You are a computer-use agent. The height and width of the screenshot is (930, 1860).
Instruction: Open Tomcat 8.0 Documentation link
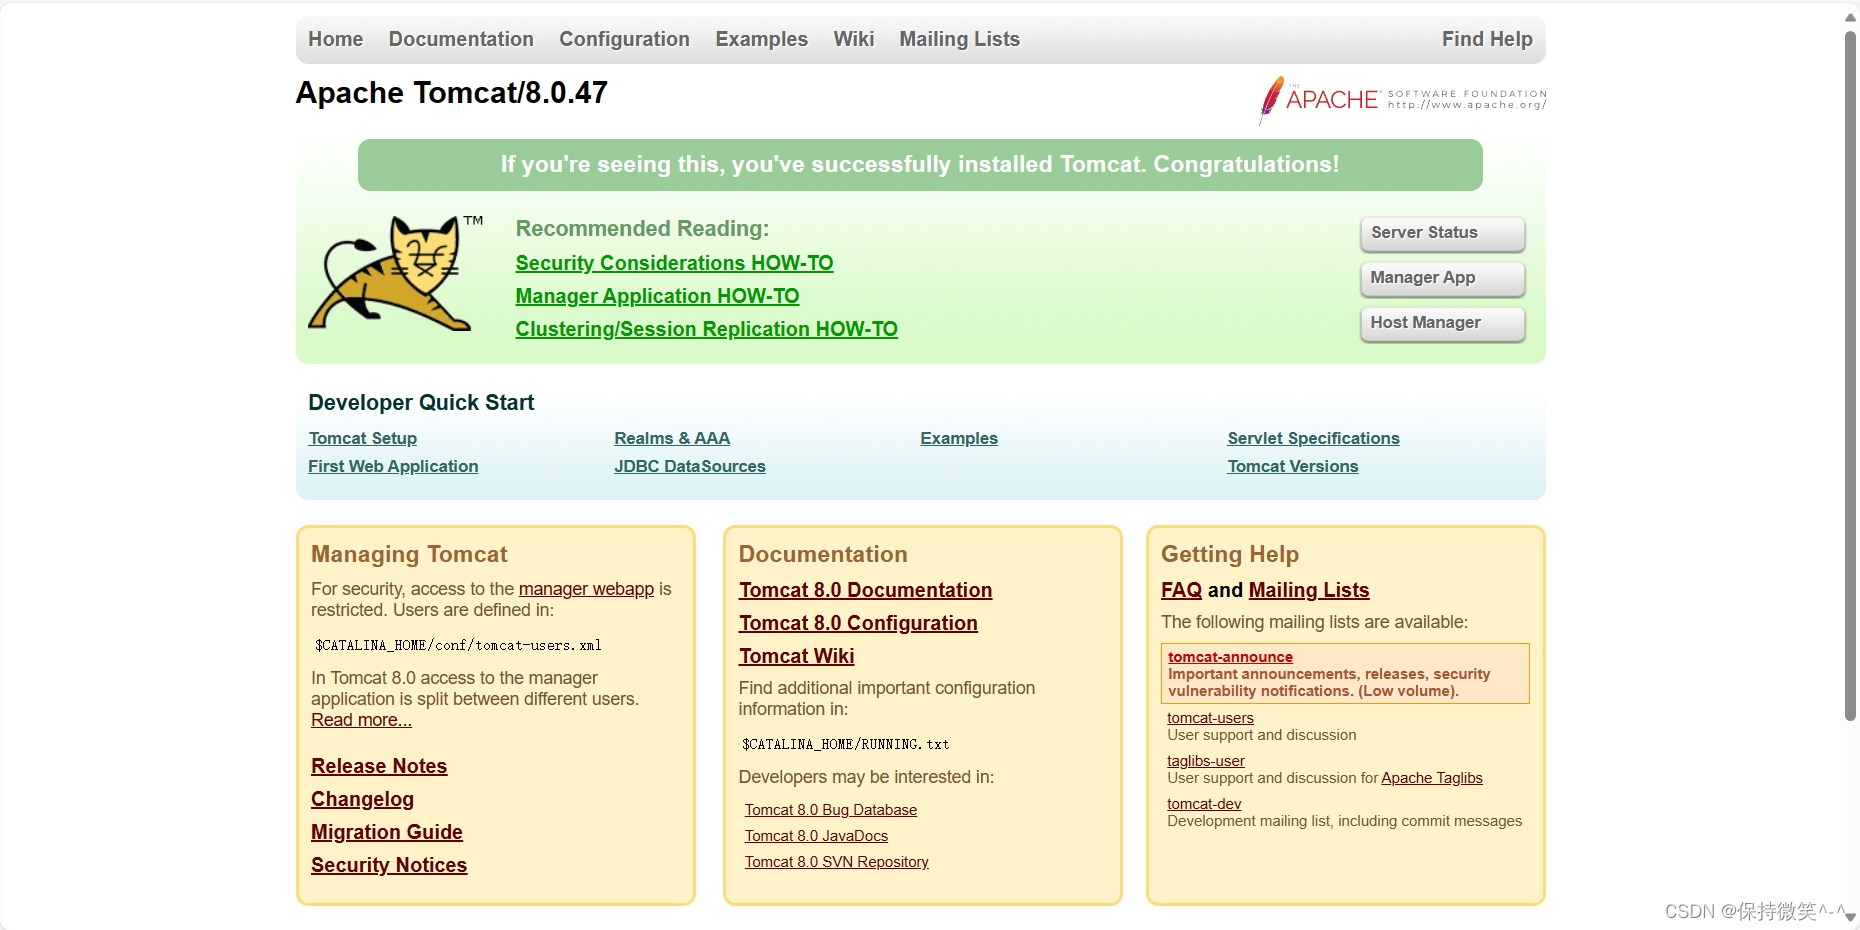pos(865,590)
